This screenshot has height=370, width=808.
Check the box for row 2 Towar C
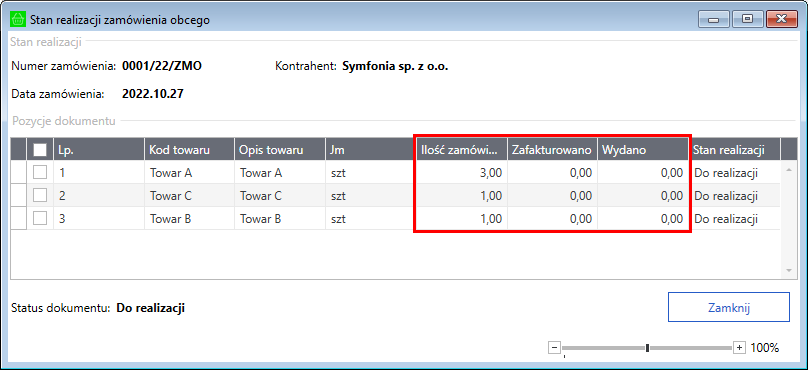click(40, 196)
